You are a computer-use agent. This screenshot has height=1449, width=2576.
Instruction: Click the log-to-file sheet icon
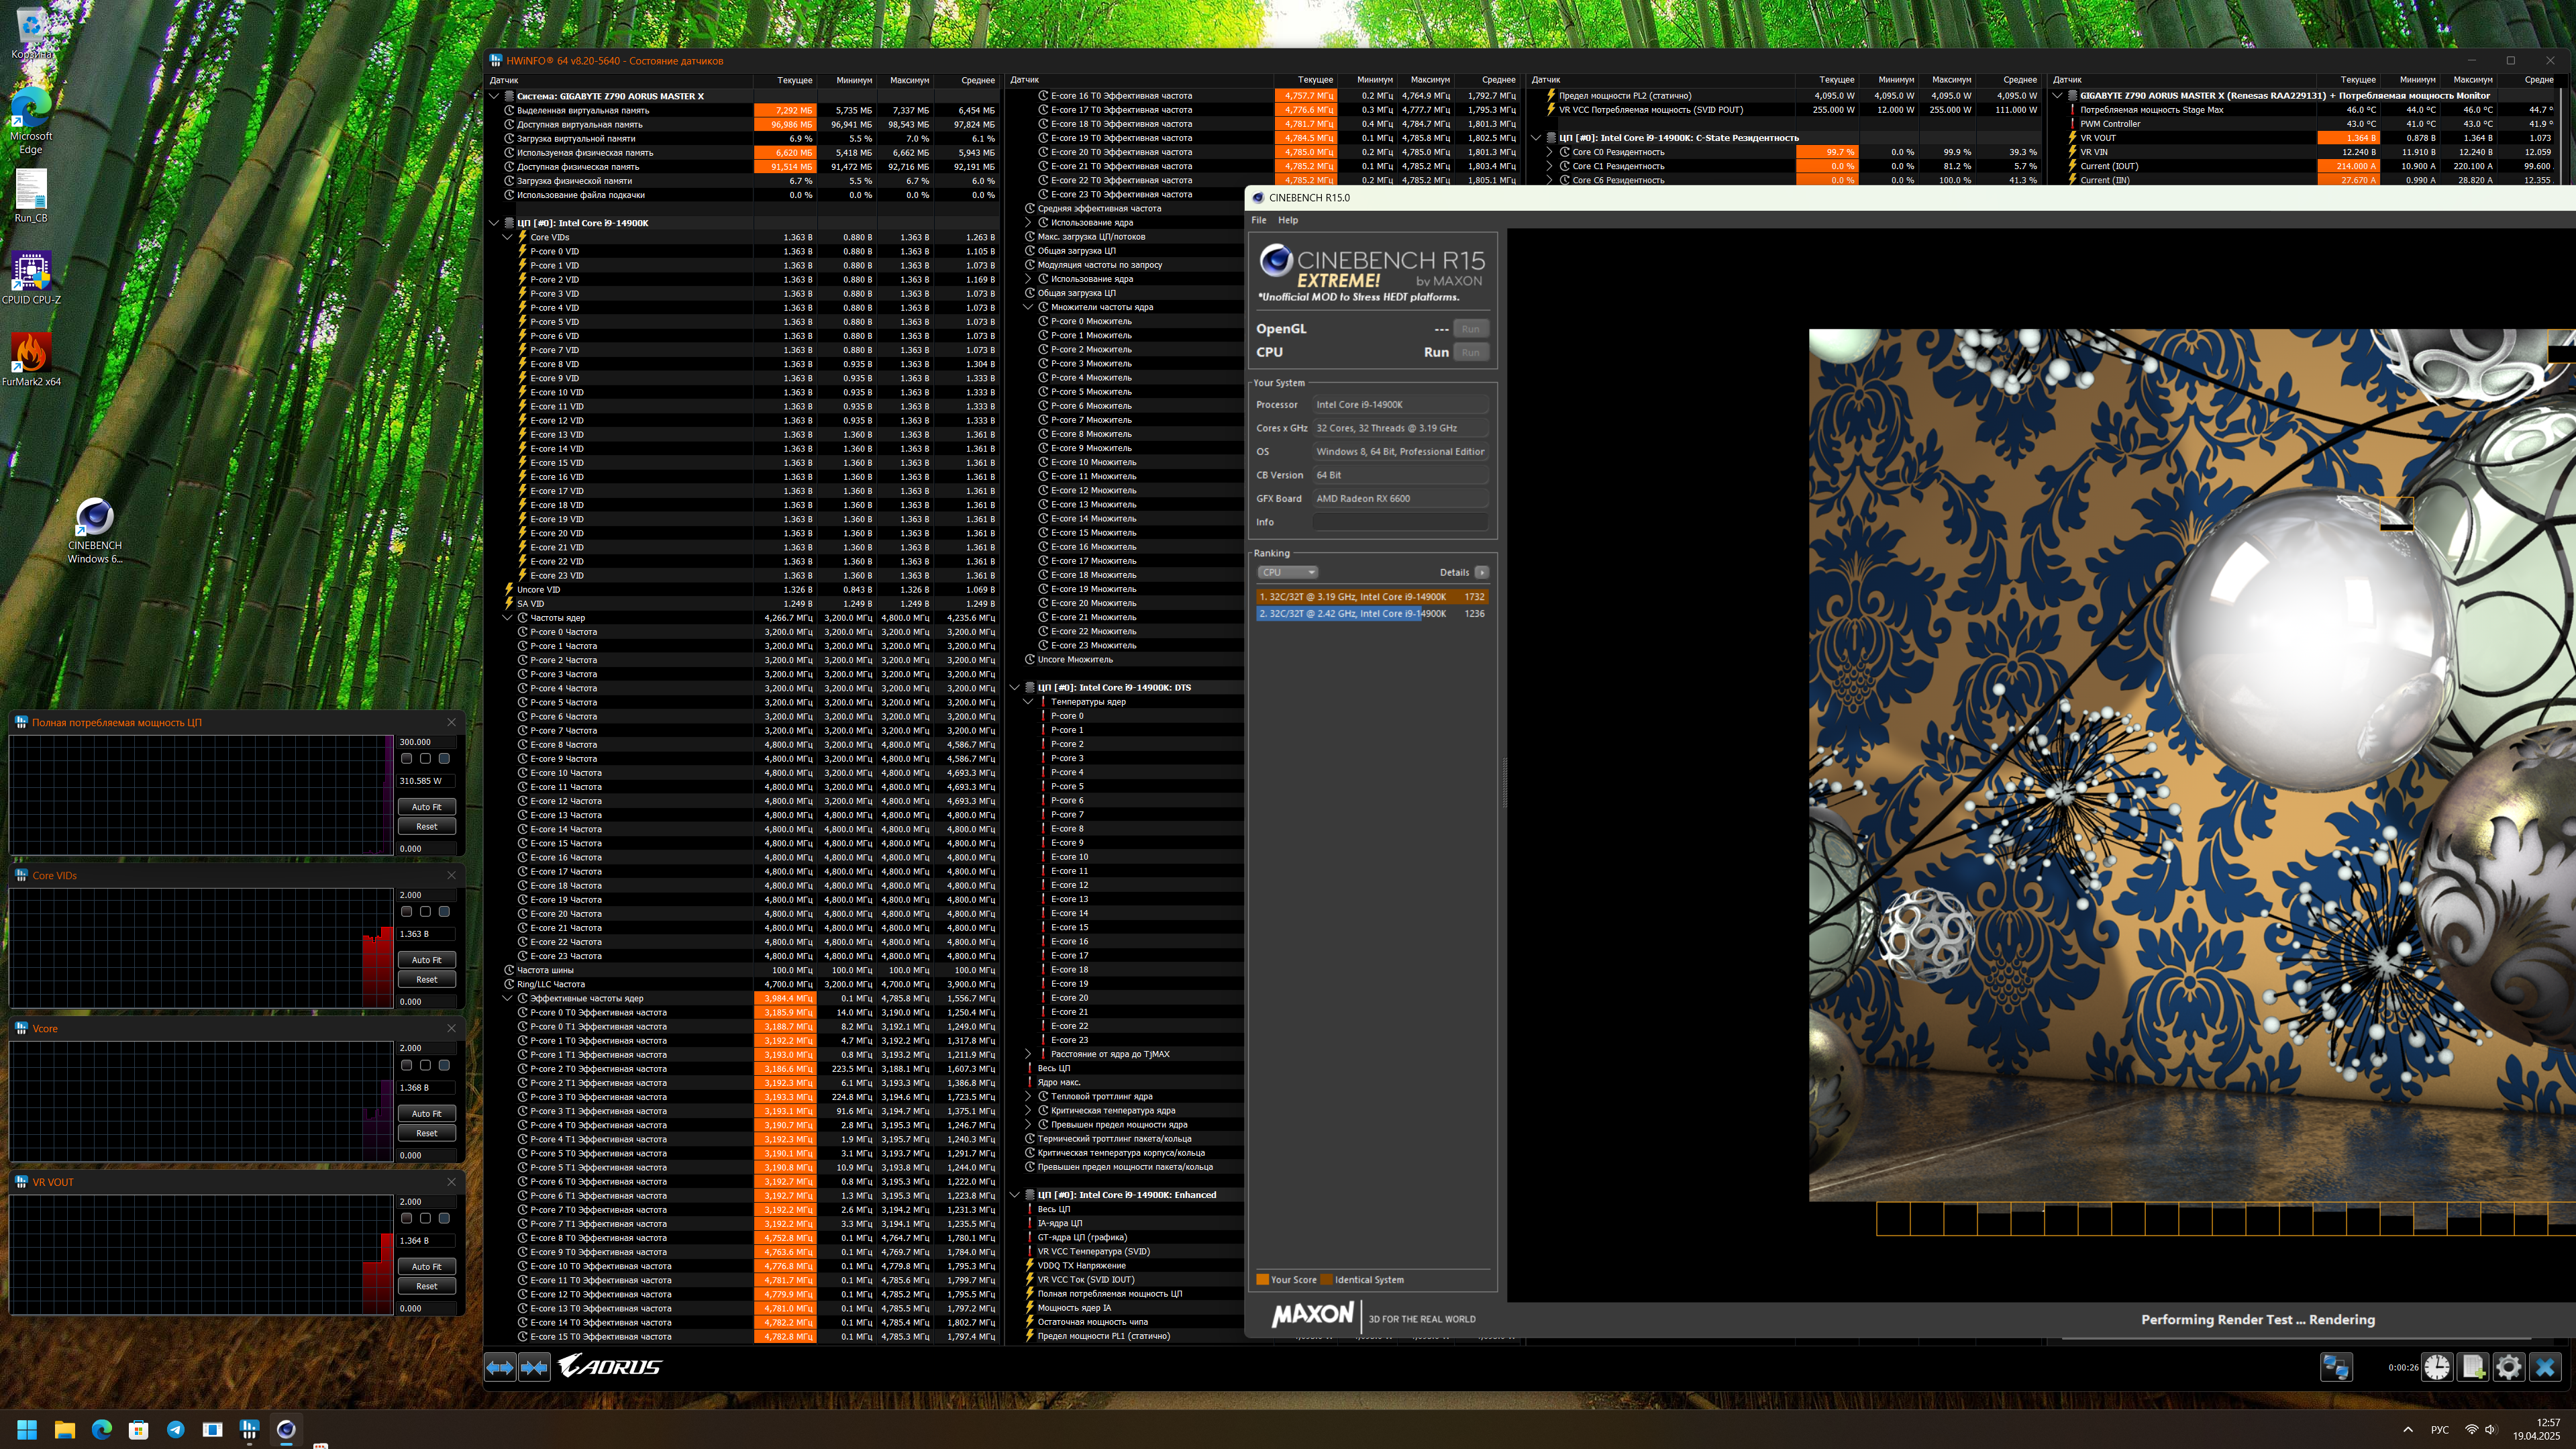[x=2473, y=1367]
